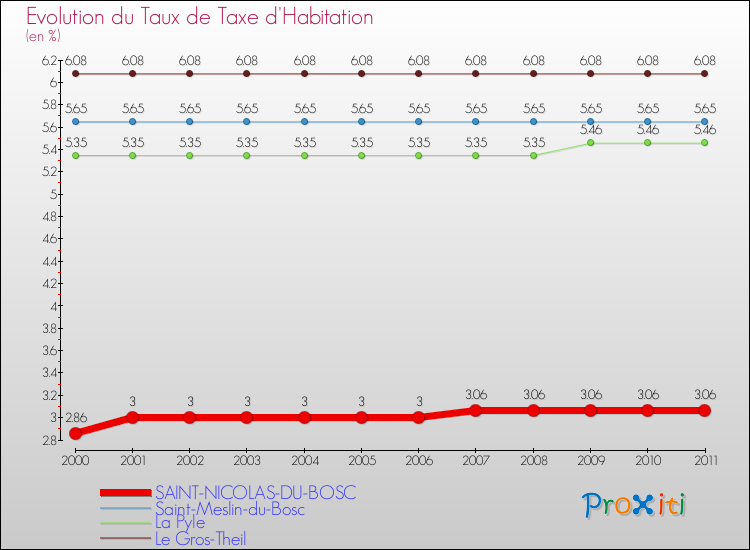Screen dimensions: 750x550
Task: Select the red 2000 data point valued 2.86
Action: [x=76, y=433]
